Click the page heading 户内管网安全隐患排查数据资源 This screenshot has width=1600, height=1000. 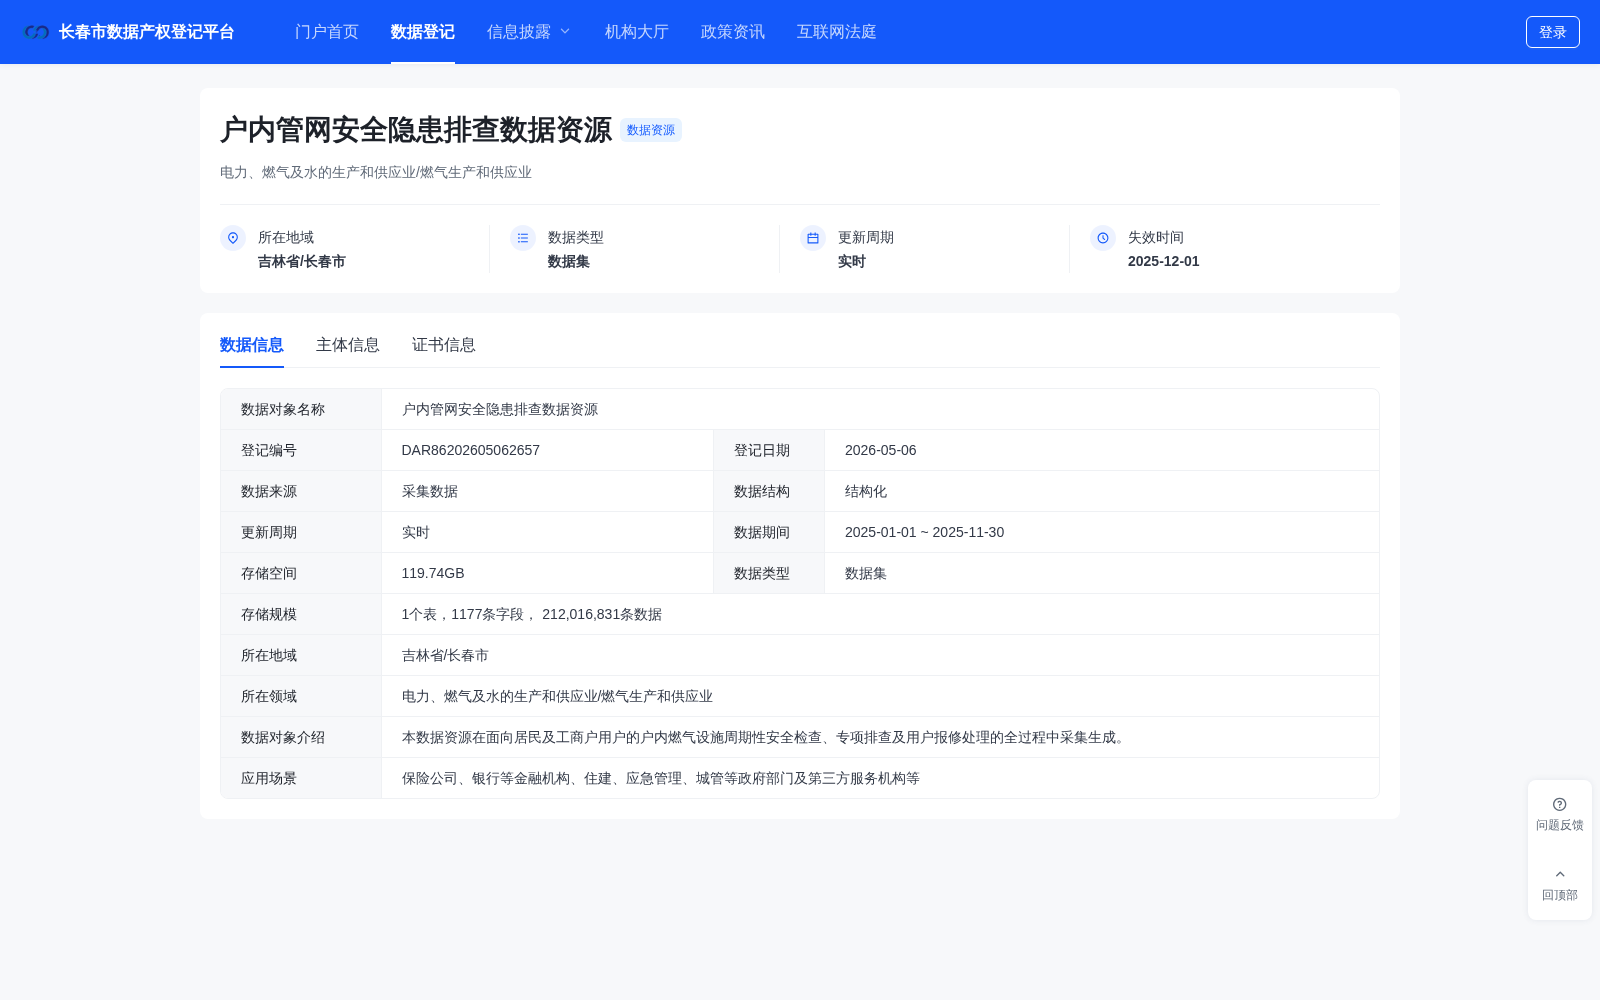pyautogui.click(x=416, y=130)
